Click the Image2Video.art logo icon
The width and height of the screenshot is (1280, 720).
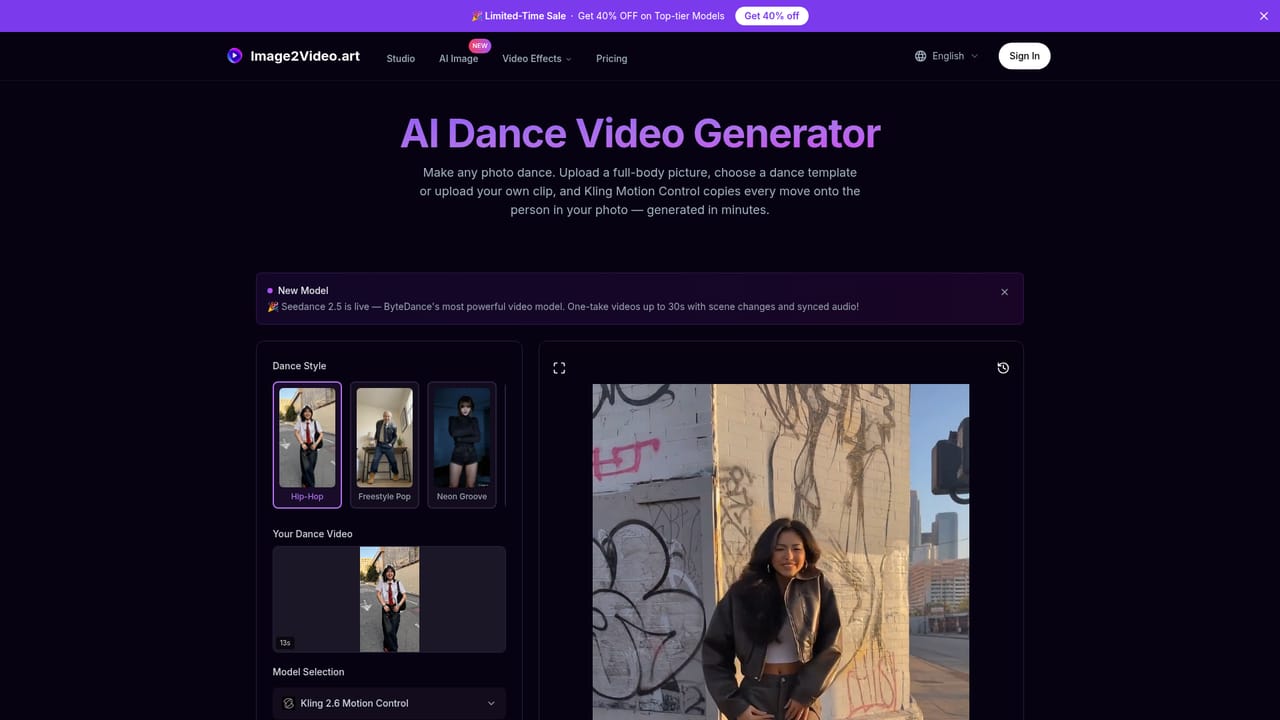(235, 56)
